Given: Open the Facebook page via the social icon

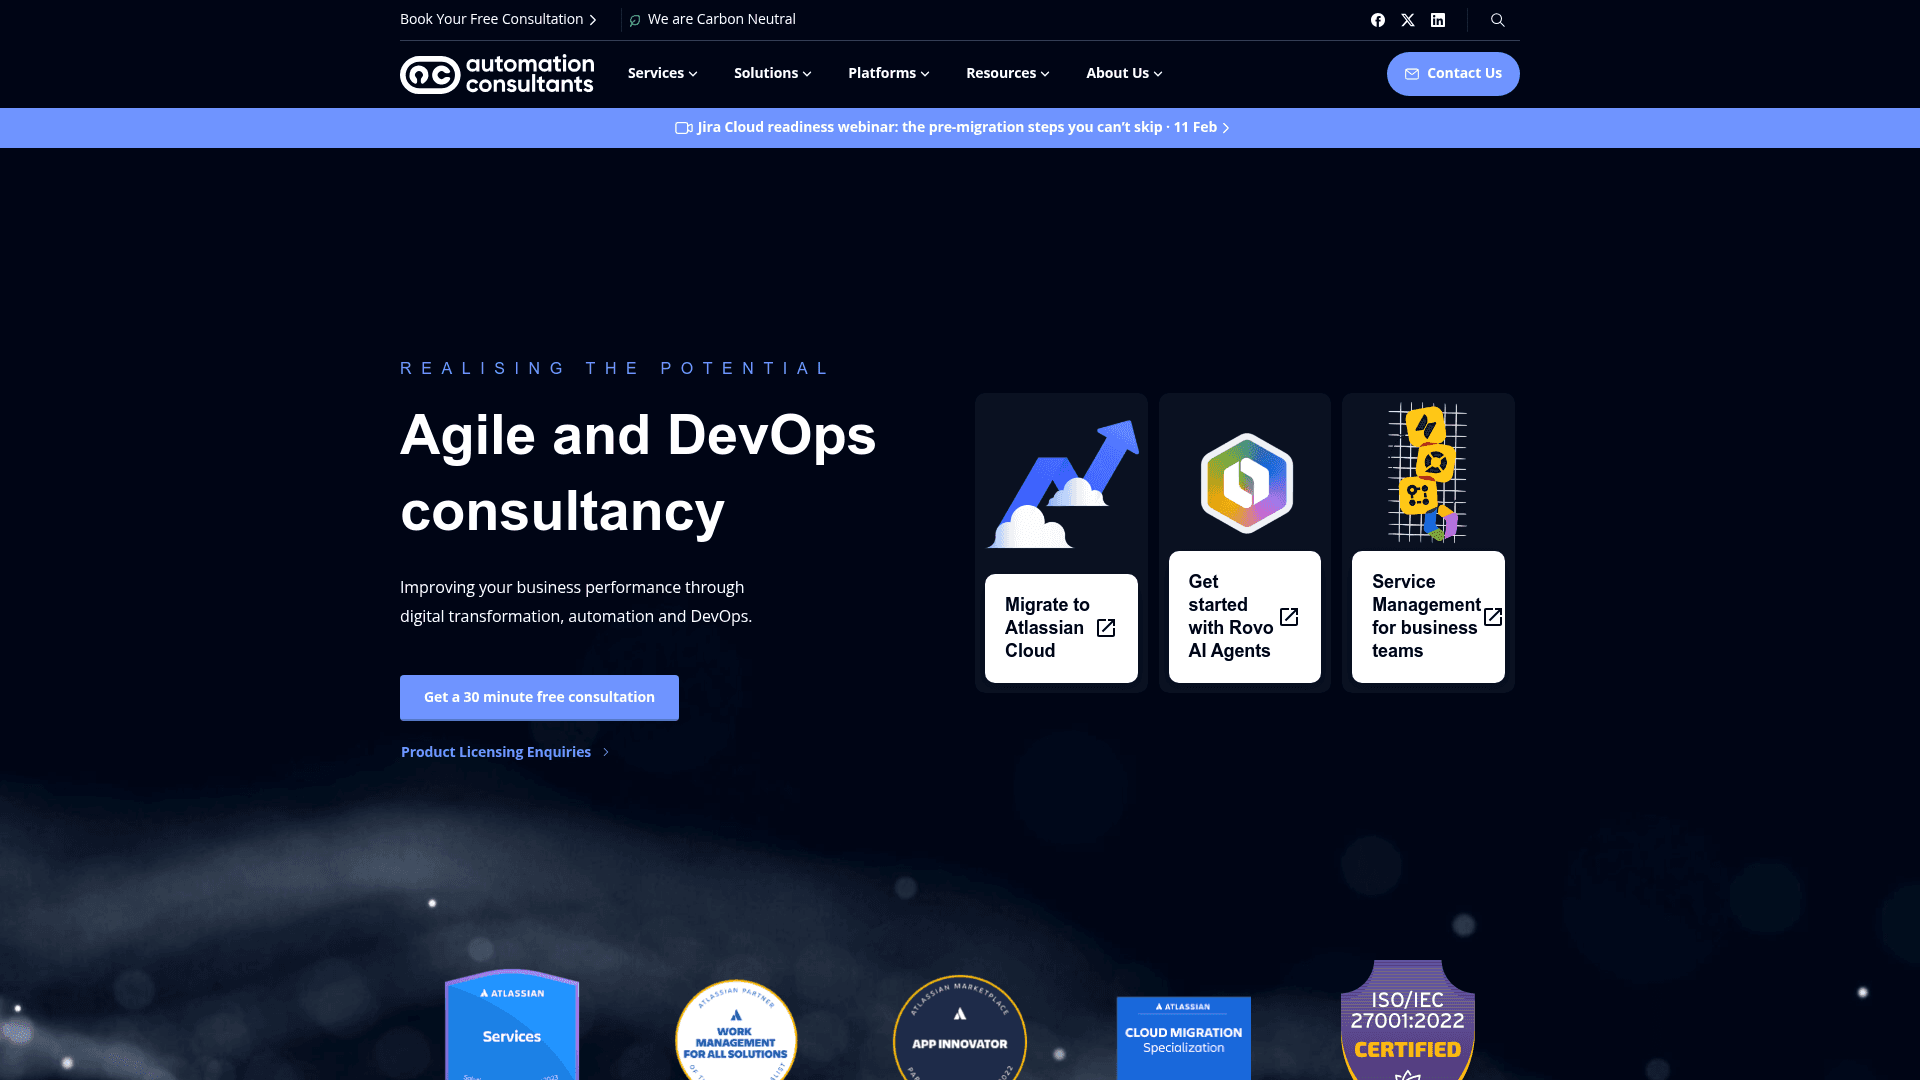Looking at the screenshot, I should tap(1378, 19).
